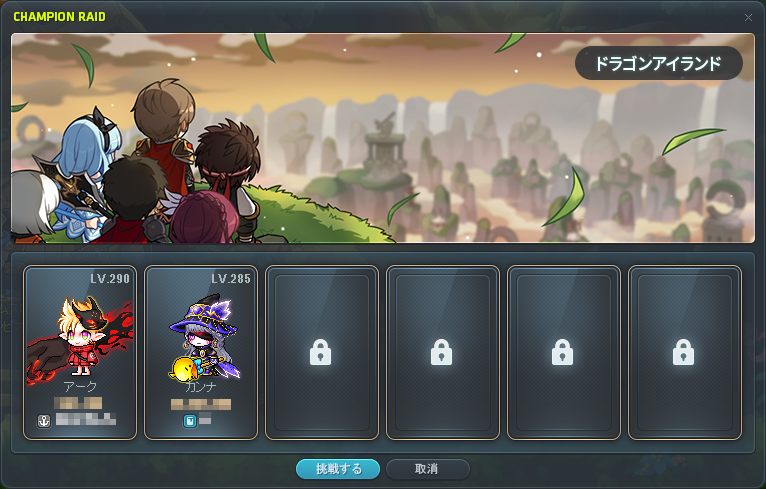Click the blue book icon under カンナ card
The image size is (766, 489).
pos(190,421)
